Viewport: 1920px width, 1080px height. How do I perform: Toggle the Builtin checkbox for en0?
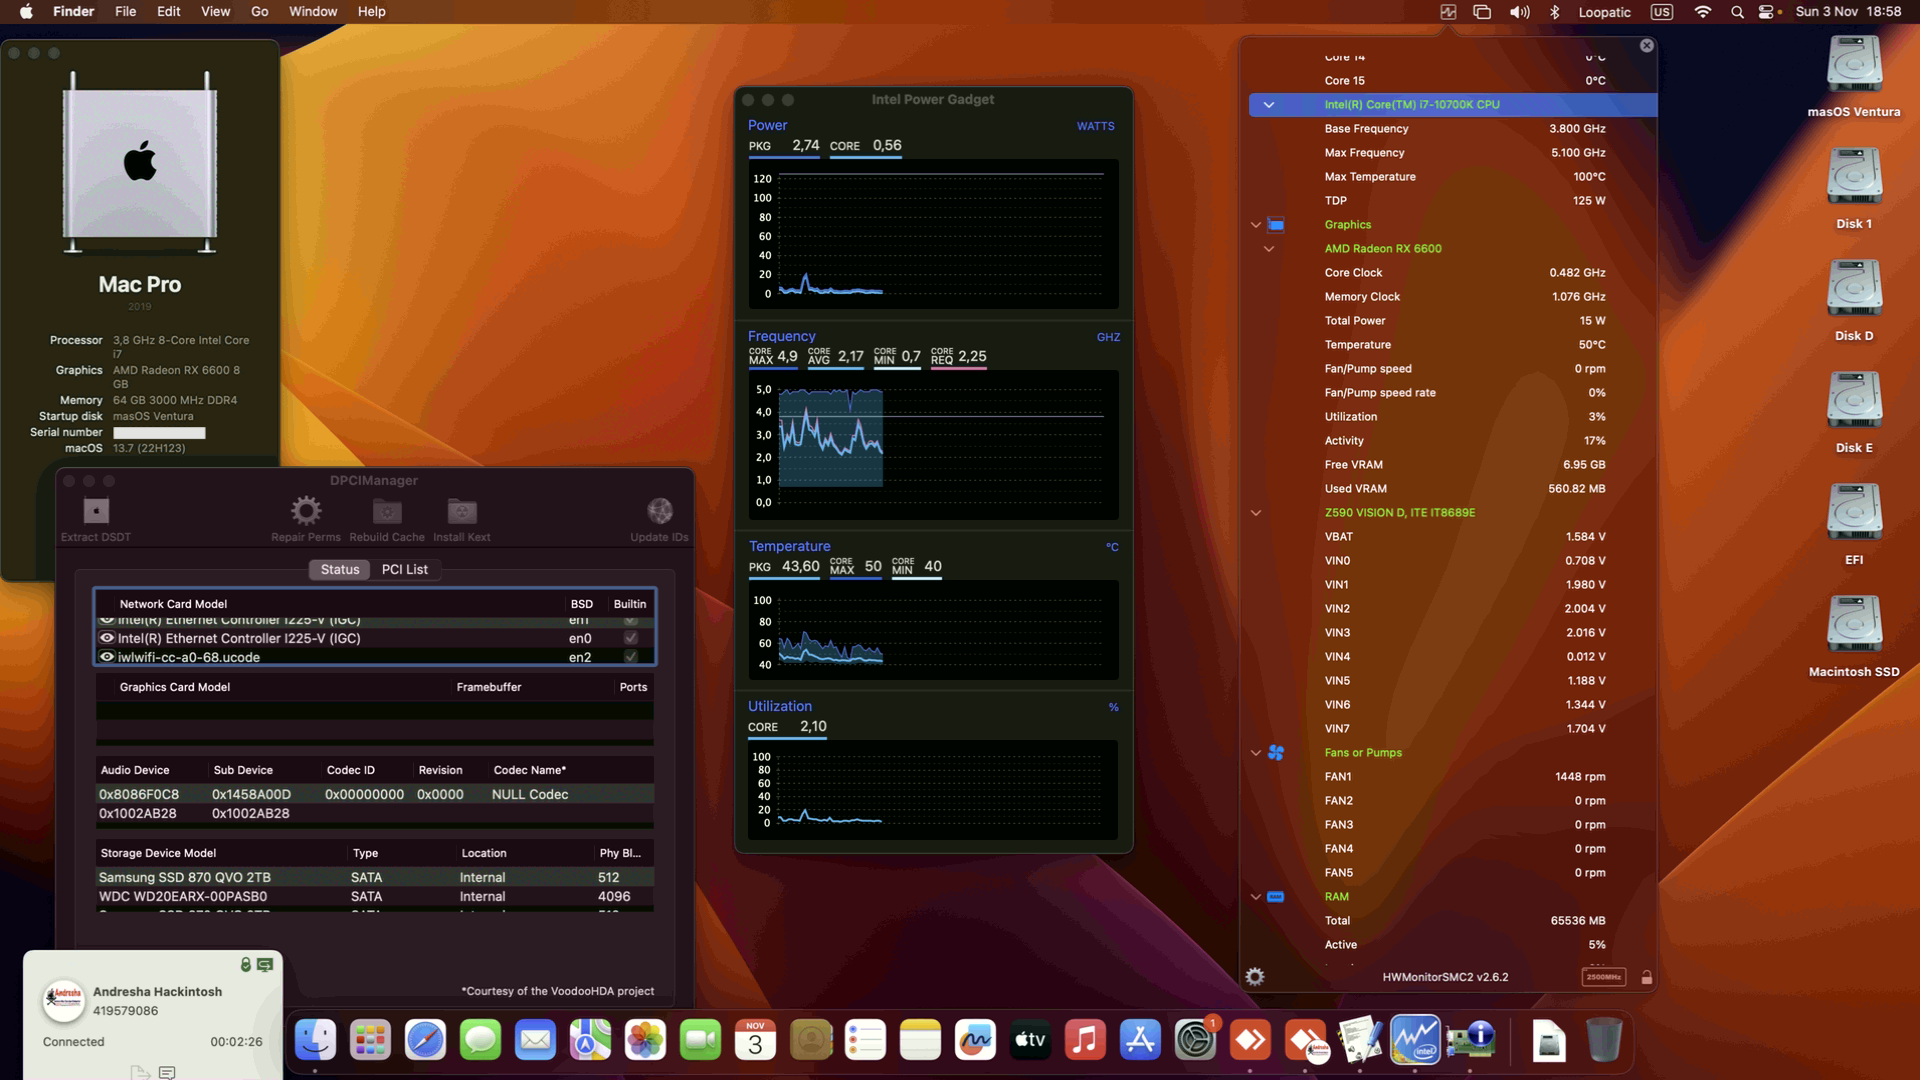click(630, 638)
